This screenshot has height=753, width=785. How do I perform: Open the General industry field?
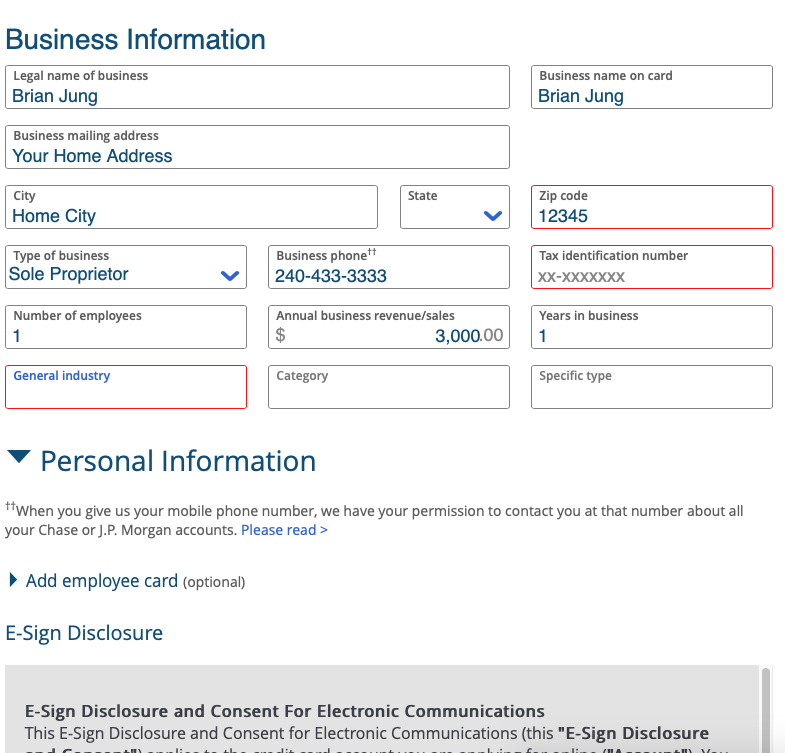point(126,387)
